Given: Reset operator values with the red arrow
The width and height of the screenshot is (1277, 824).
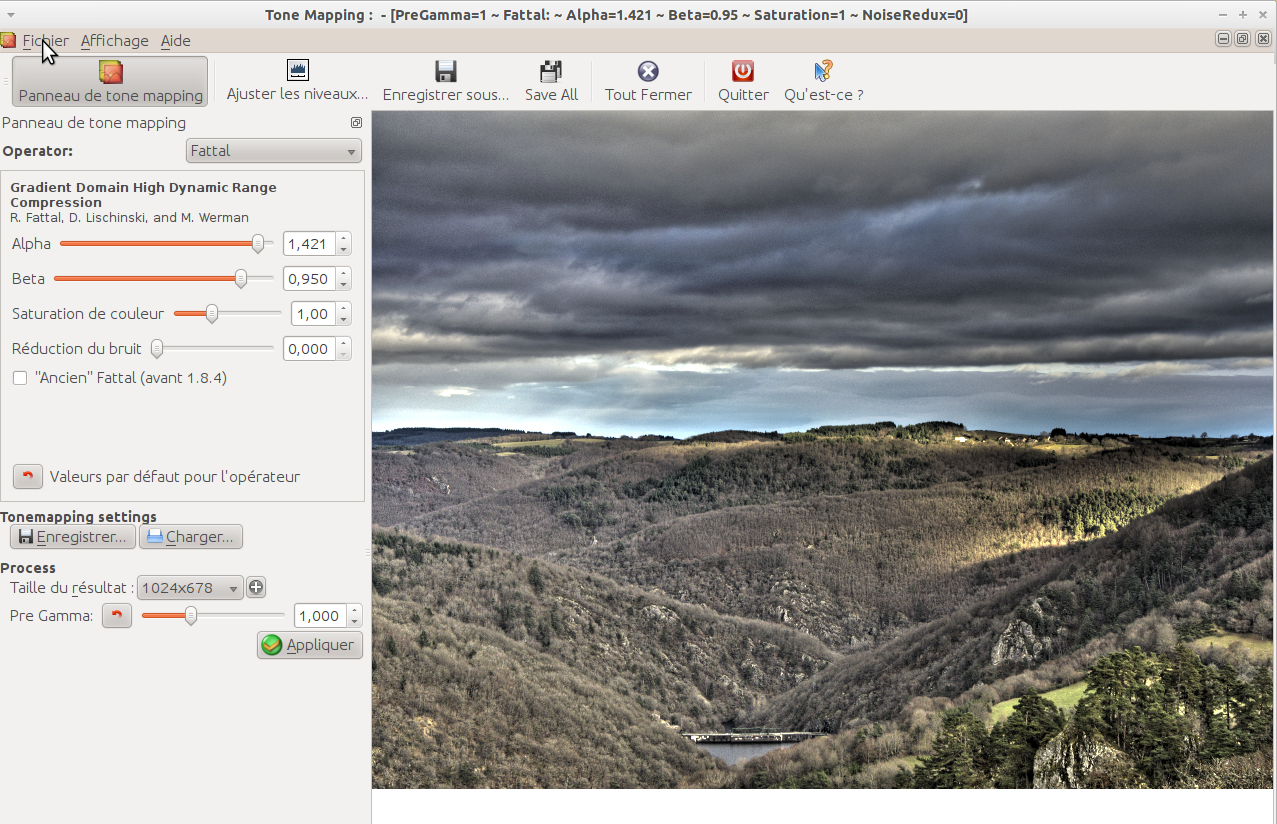Looking at the screenshot, I should click(x=28, y=476).
